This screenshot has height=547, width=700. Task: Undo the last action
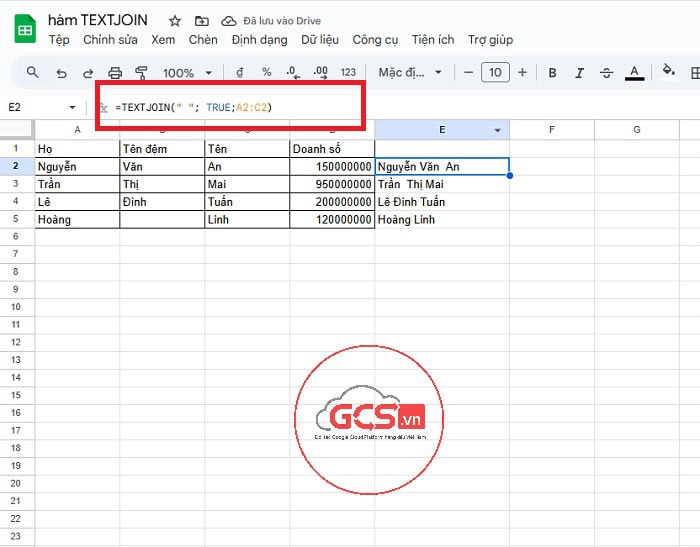tap(62, 73)
